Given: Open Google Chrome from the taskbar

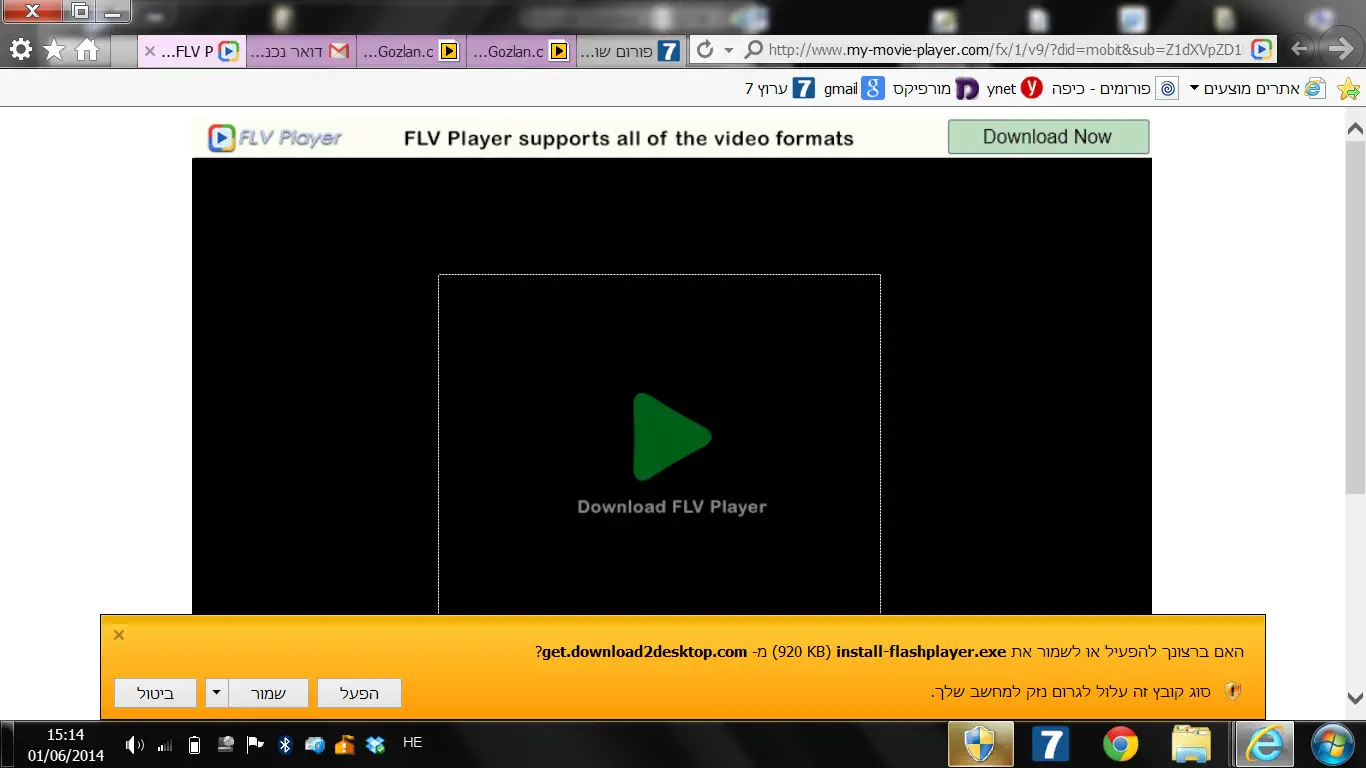Looking at the screenshot, I should click(1120, 744).
